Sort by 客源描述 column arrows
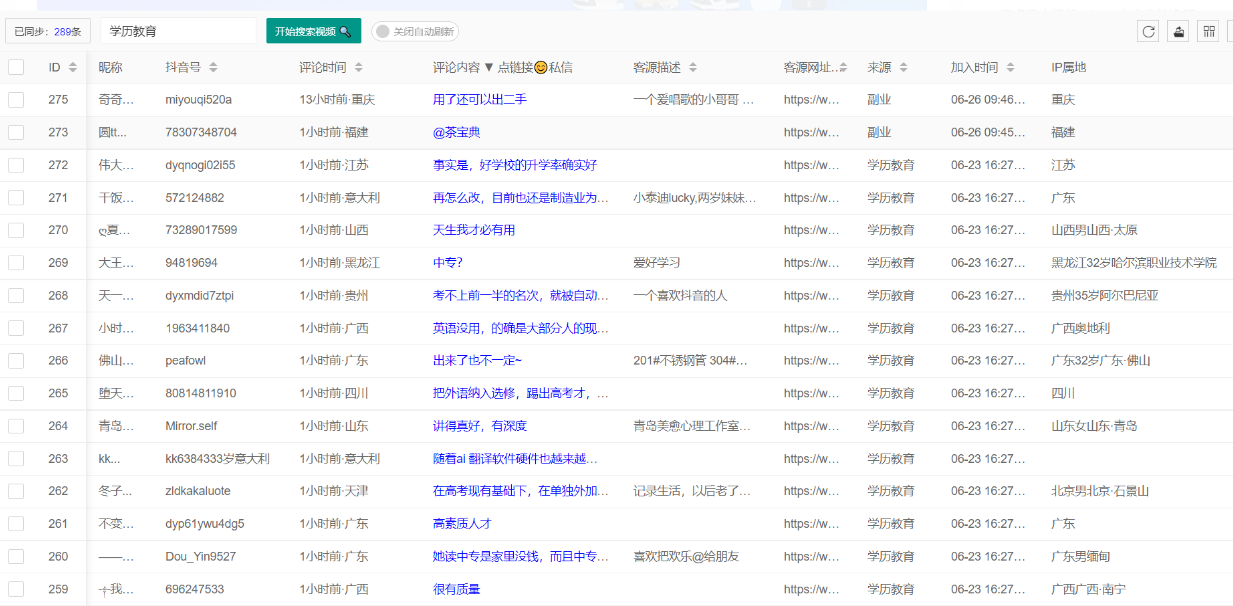1233x606 pixels. [x=693, y=68]
